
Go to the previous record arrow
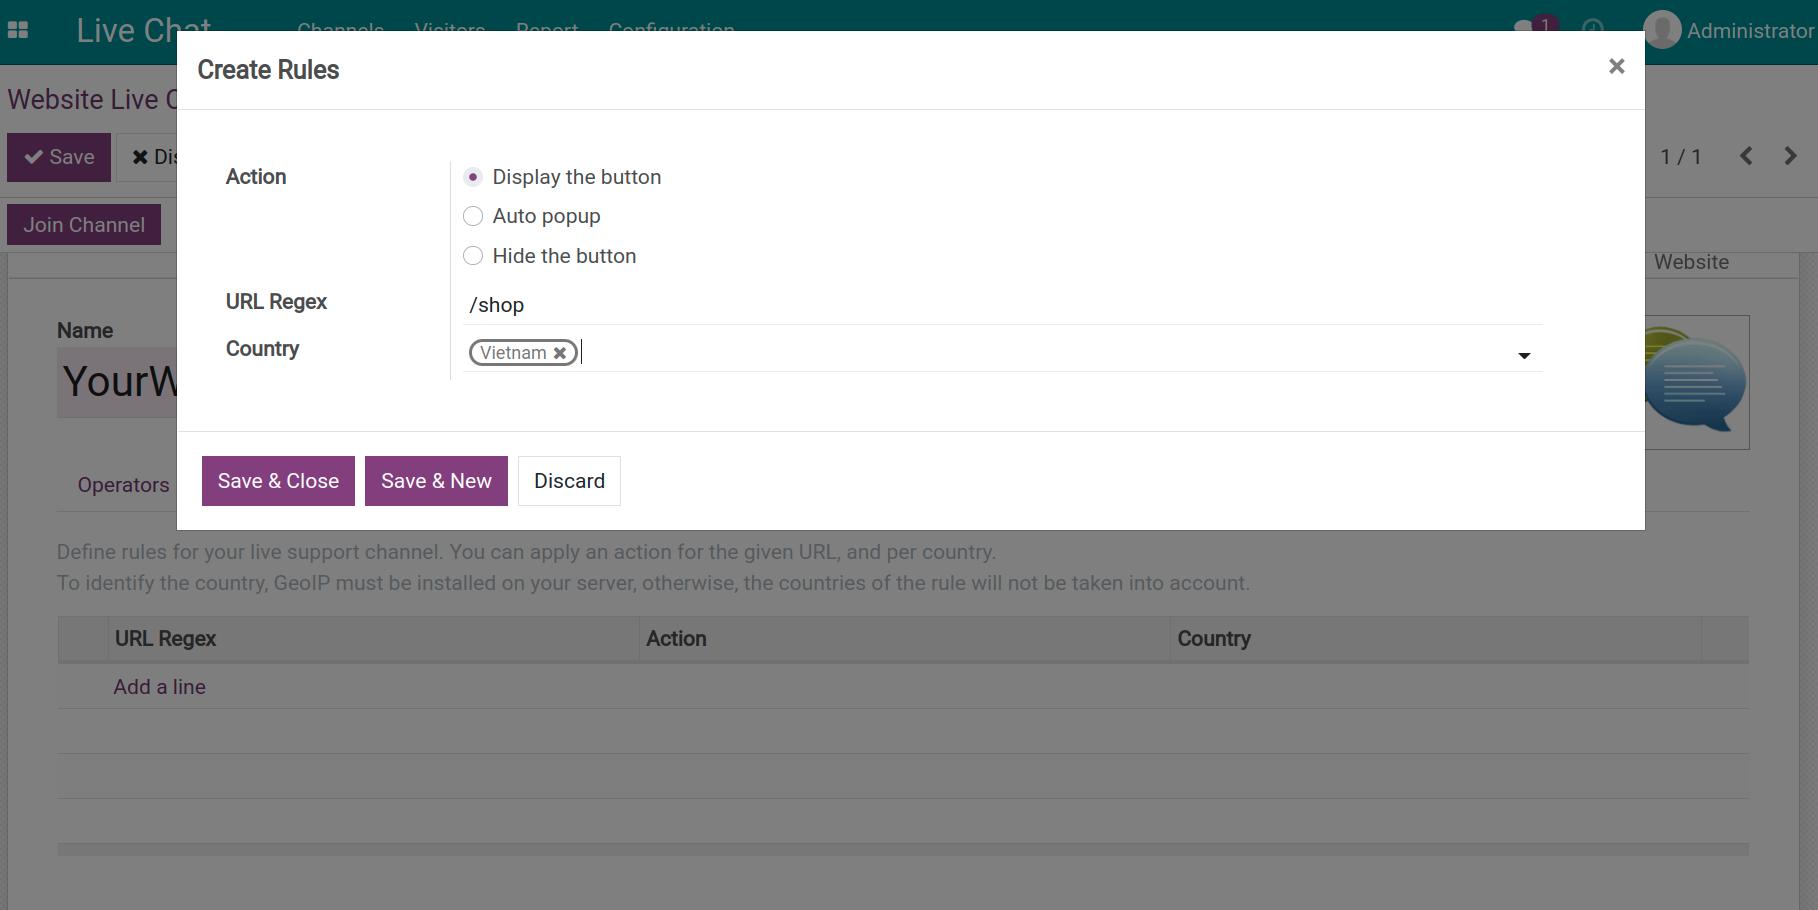click(x=1746, y=156)
